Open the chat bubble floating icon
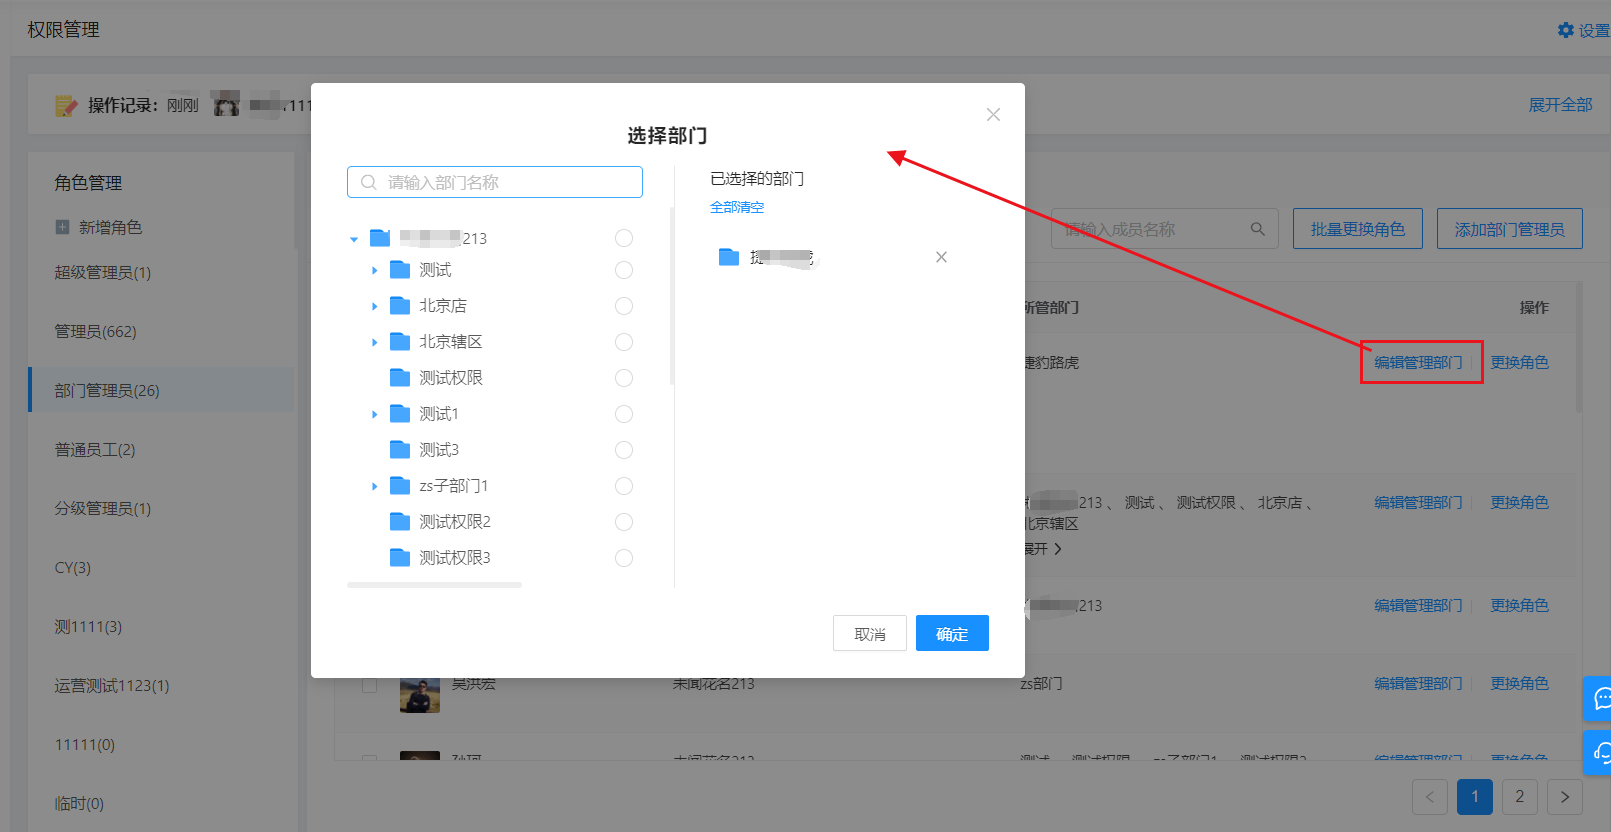The image size is (1611, 832). (x=1601, y=698)
